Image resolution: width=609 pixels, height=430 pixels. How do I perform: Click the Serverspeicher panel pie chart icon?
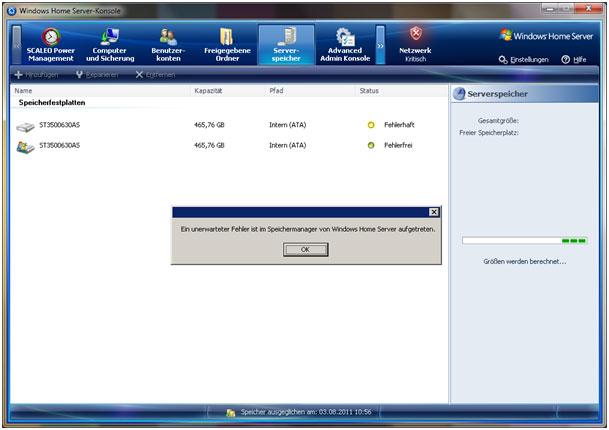point(459,94)
